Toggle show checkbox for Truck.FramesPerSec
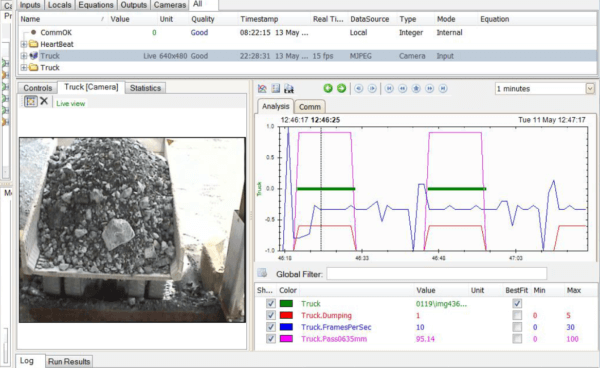 coord(271,327)
